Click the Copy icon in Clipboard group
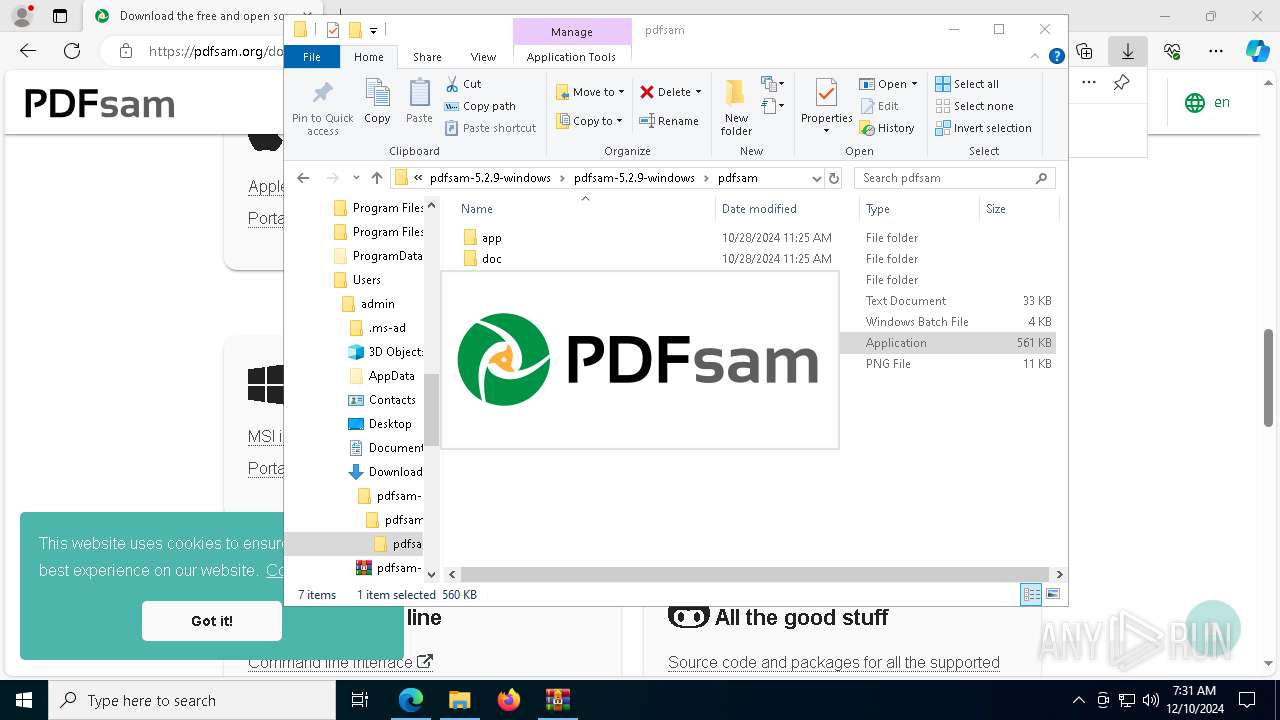 [377, 102]
